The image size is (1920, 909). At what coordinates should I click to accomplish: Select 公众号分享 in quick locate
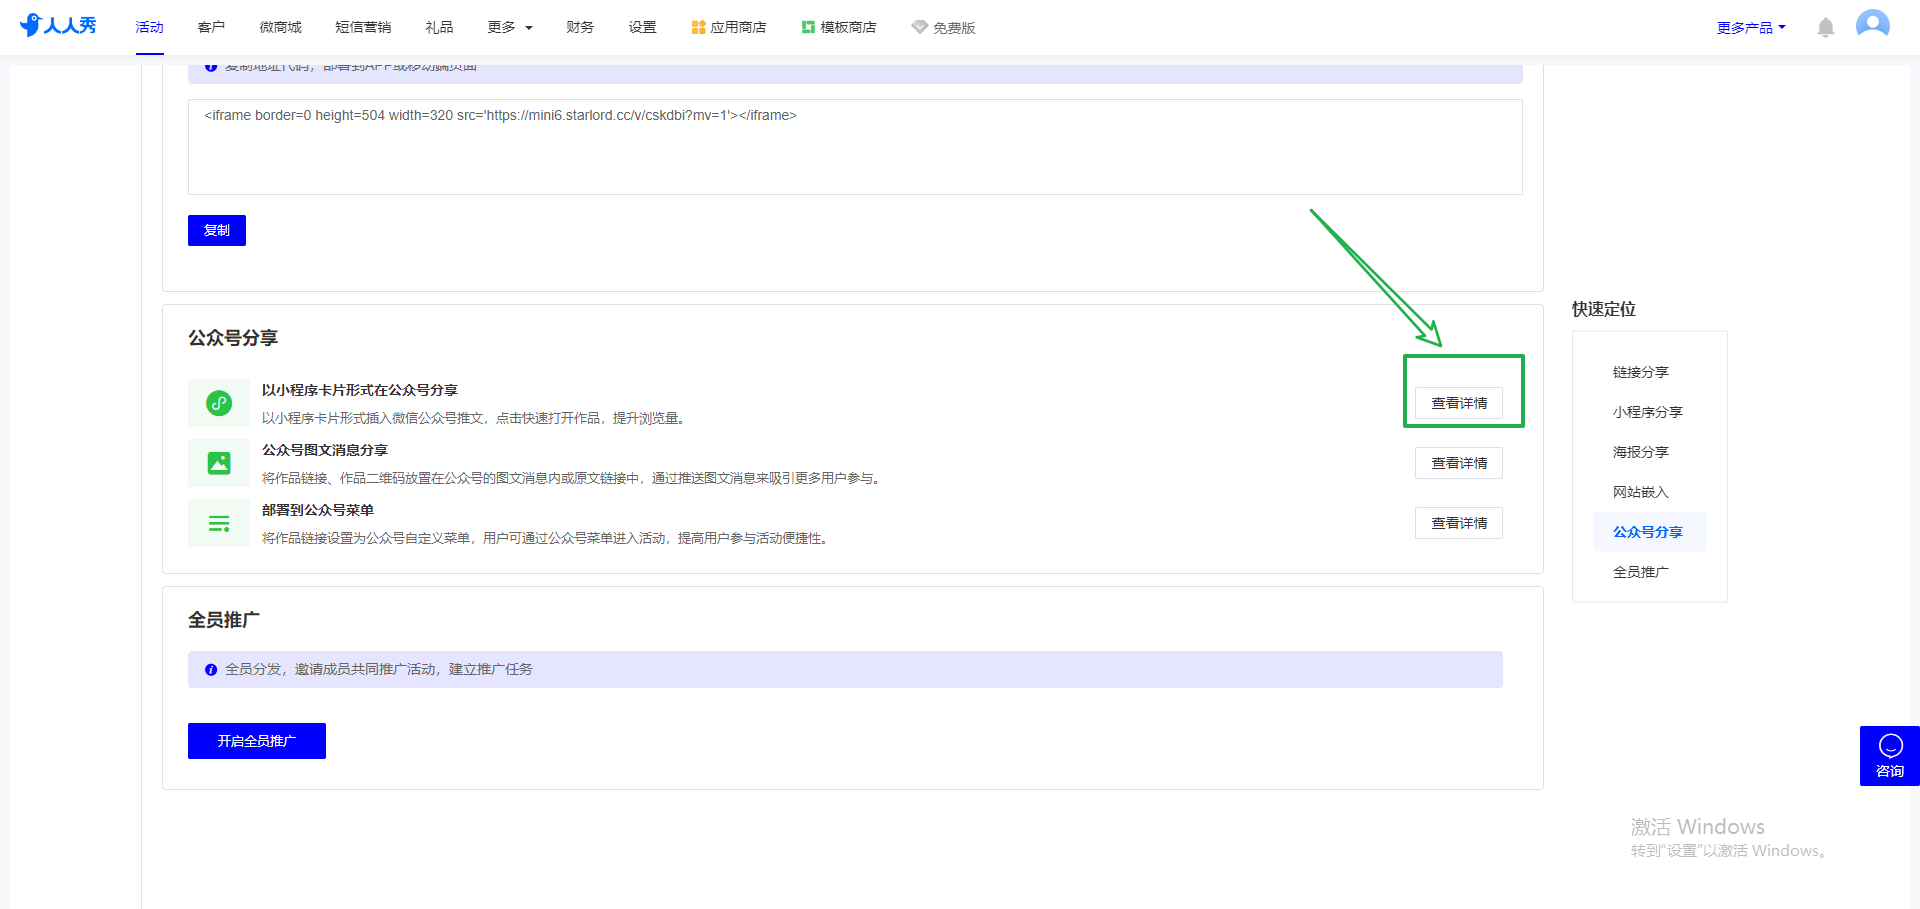click(1648, 532)
